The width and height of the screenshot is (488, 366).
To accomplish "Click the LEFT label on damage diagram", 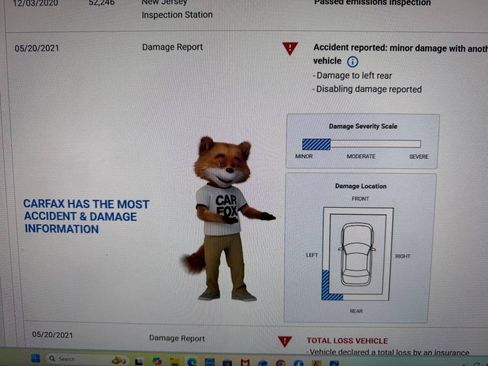I will point(312,255).
